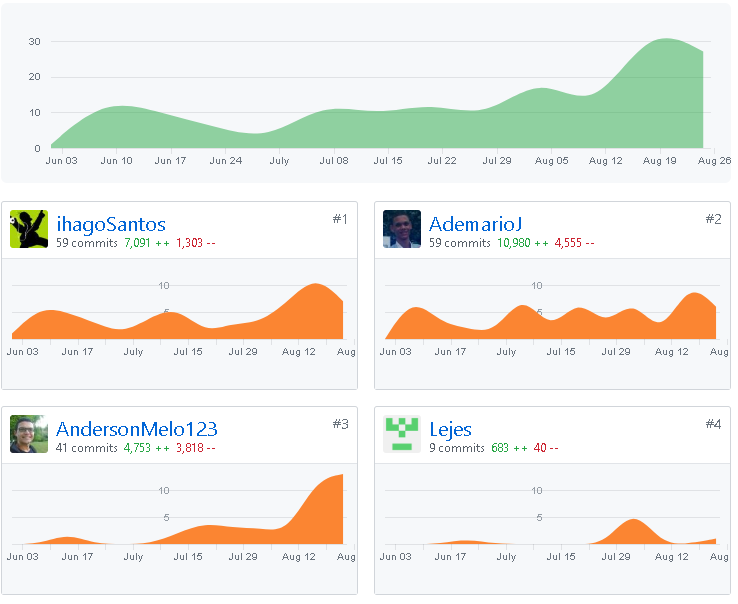
Task: View ihagoSantos 59 commits
Action: point(87,243)
